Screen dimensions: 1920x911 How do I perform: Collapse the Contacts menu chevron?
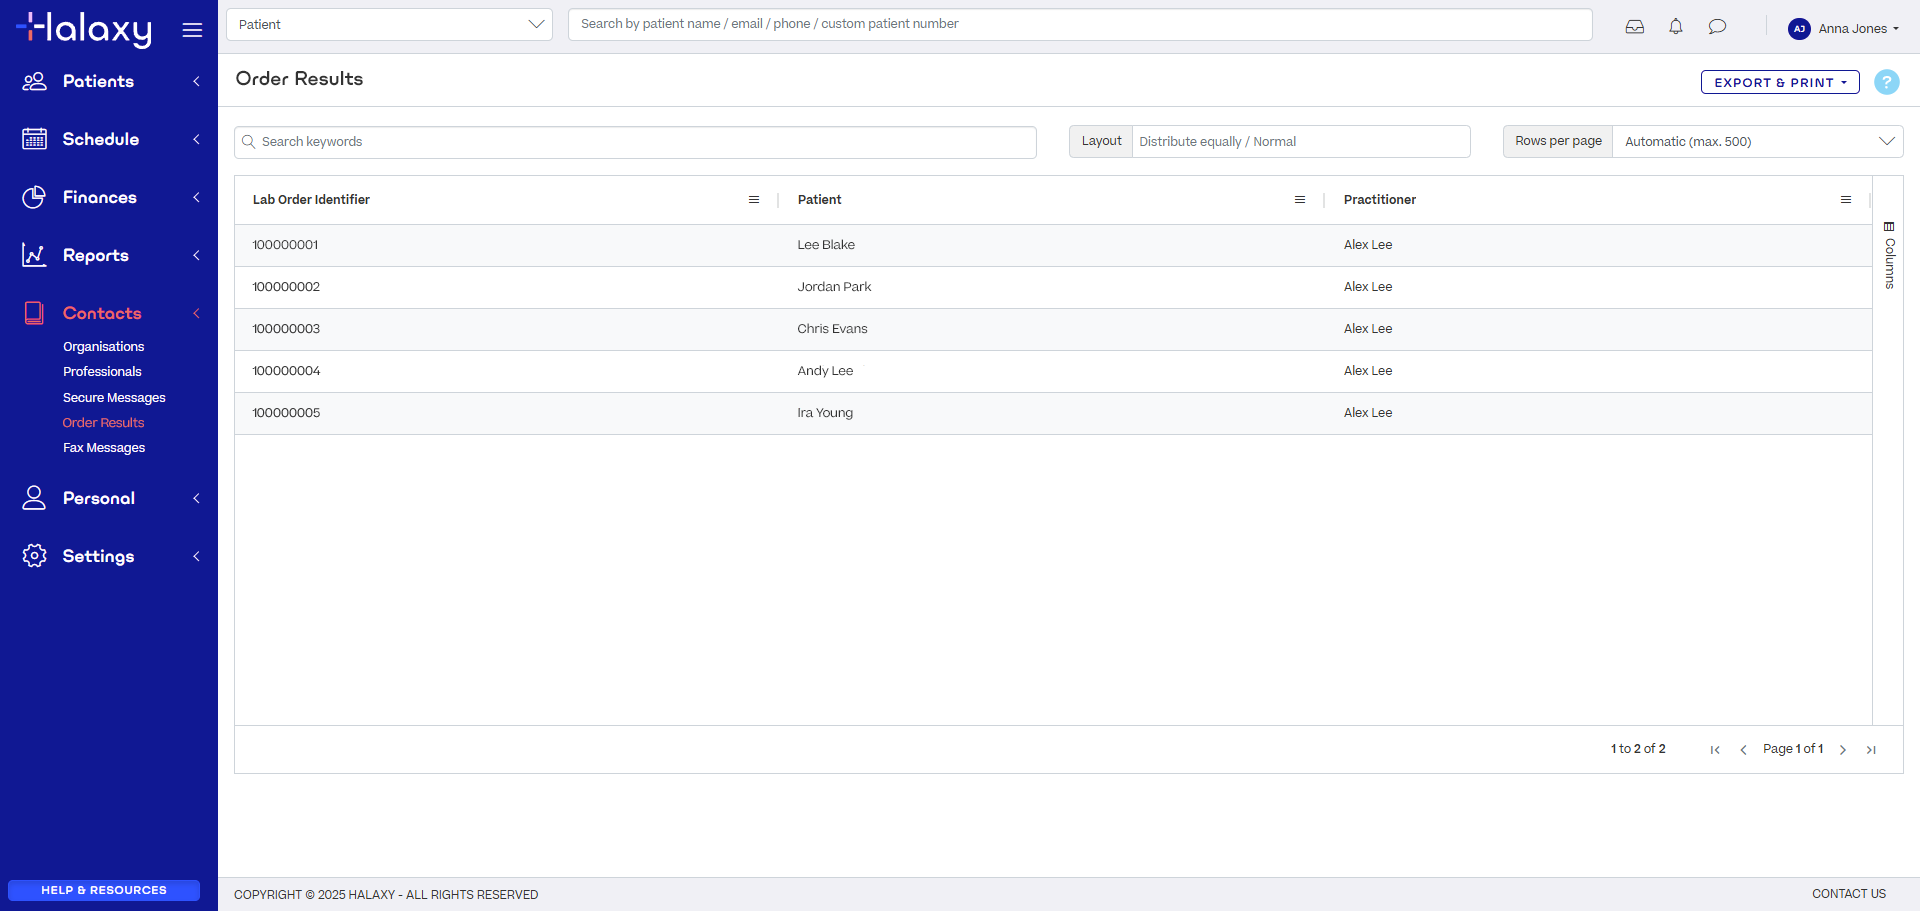[196, 313]
